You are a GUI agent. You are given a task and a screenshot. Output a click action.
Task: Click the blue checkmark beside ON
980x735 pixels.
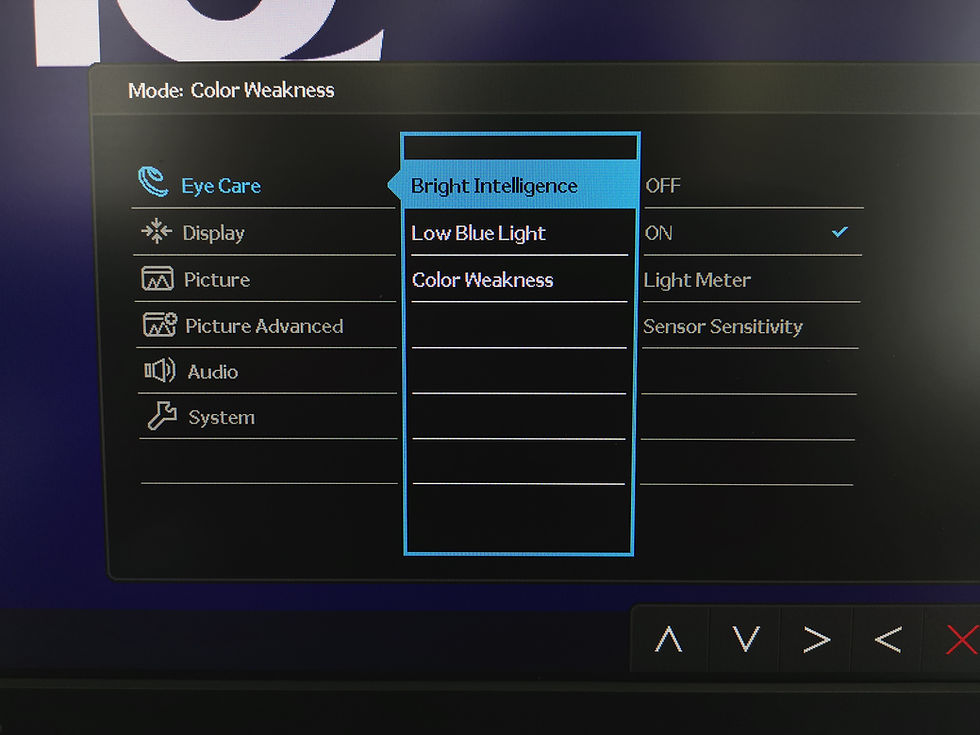(840, 232)
